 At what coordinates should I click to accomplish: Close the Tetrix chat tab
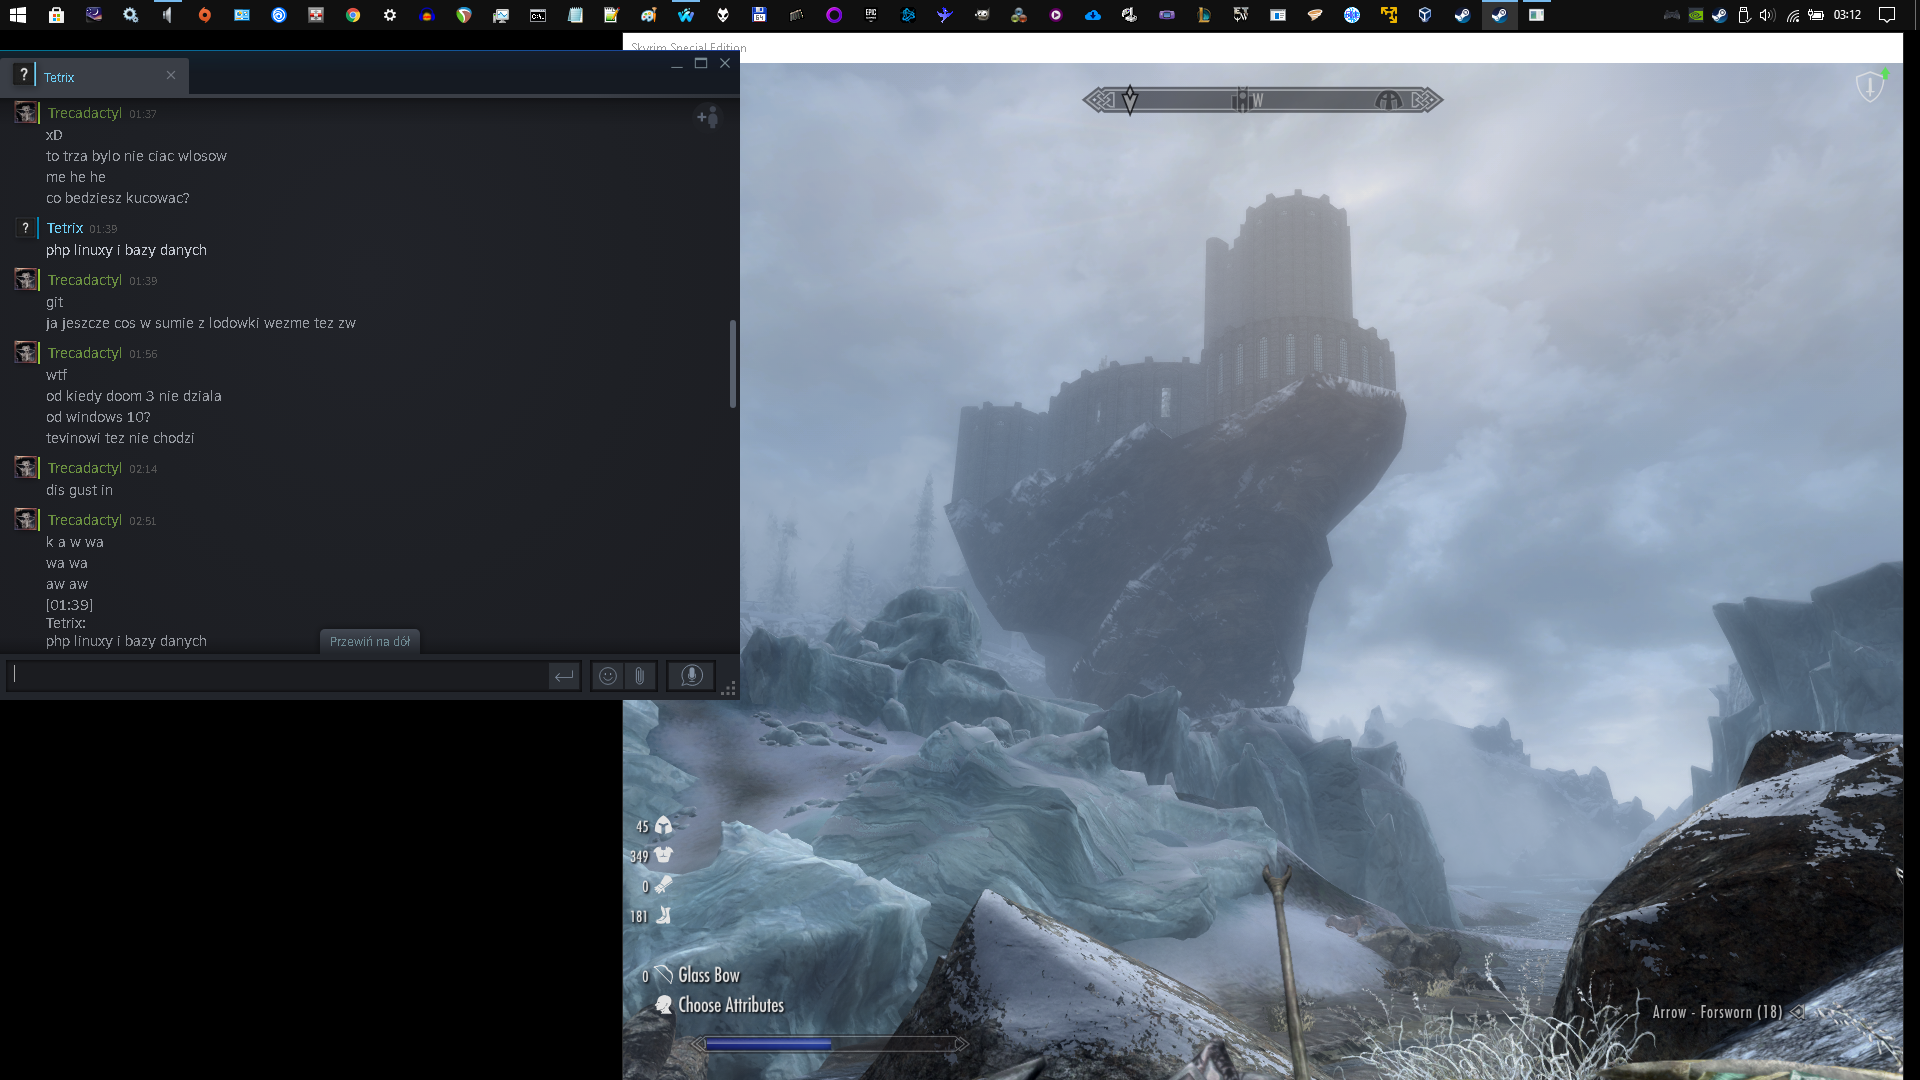[x=171, y=75]
